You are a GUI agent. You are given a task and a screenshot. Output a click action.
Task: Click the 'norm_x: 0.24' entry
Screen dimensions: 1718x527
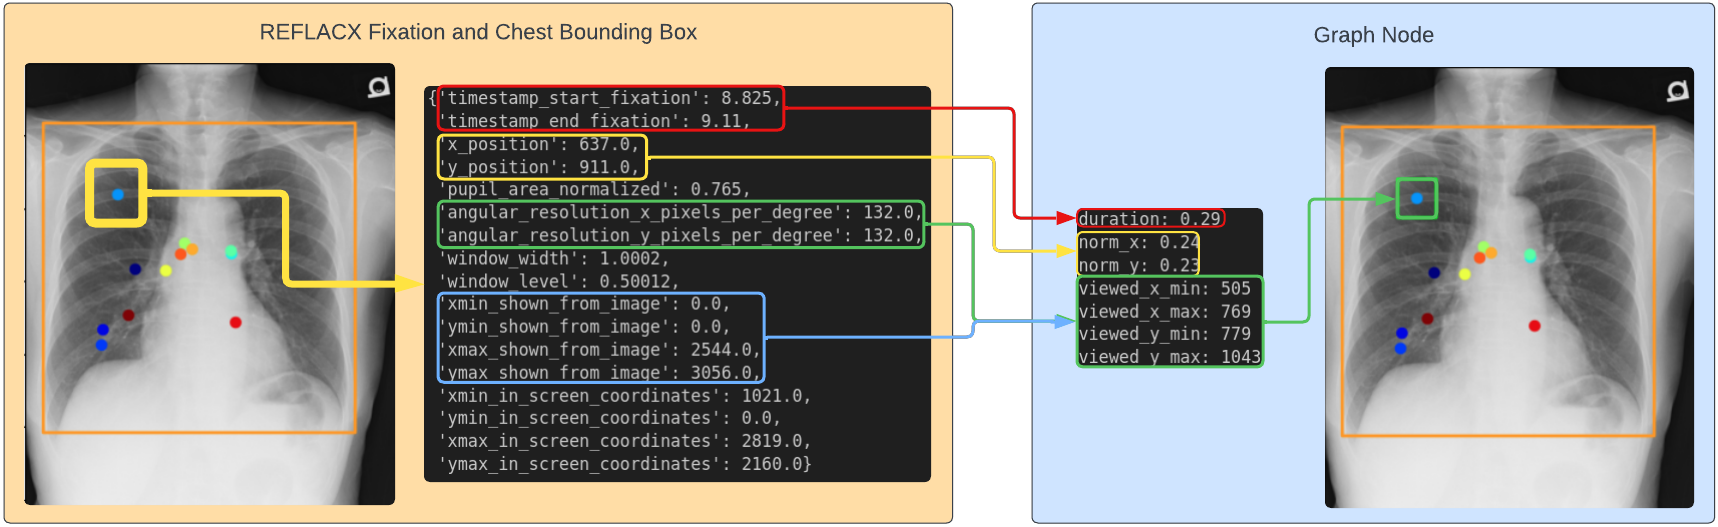click(x=1139, y=242)
